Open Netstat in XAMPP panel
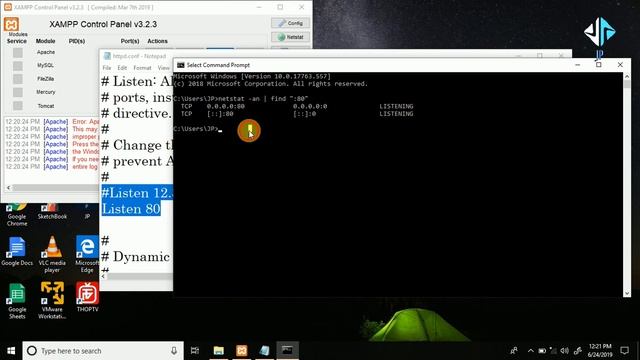This screenshot has height=360, width=640. click(x=290, y=37)
